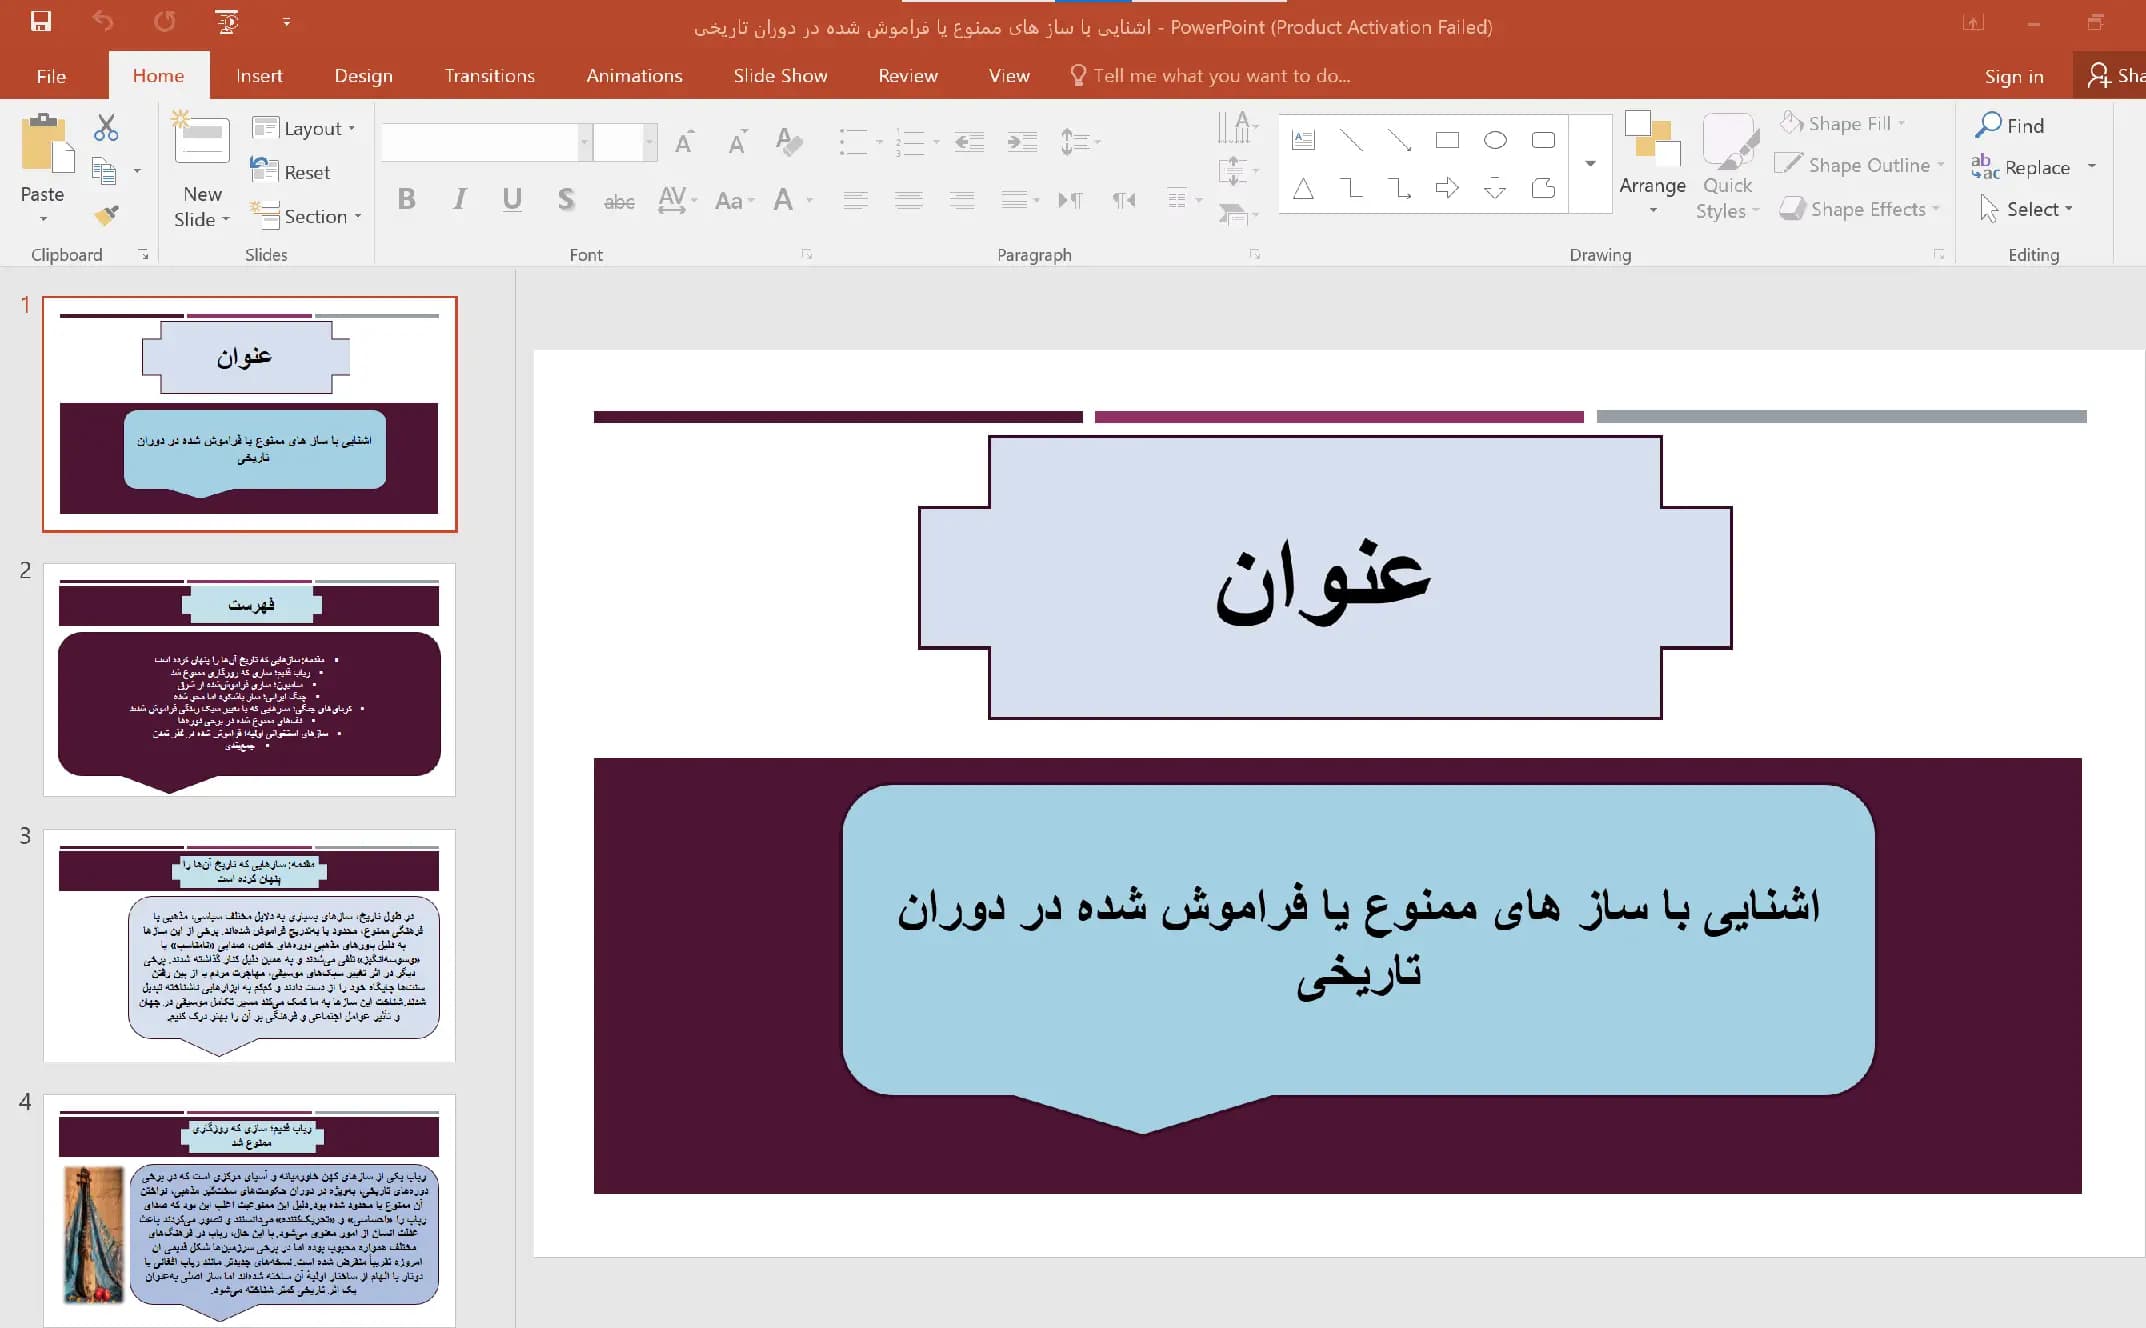The width and height of the screenshot is (2146, 1328).
Task: Open Quick Styles gallery
Action: [1727, 166]
